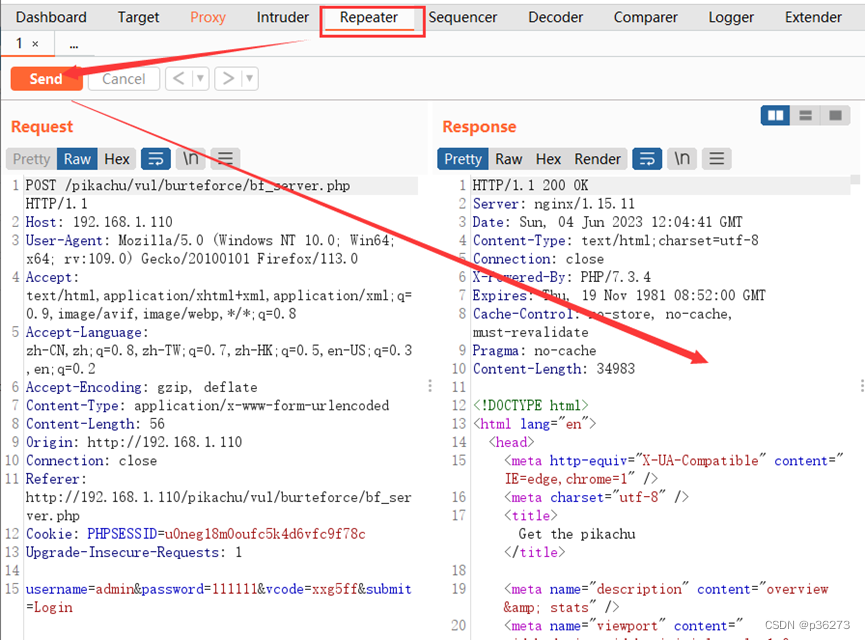Go forward to next request in history
The height and width of the screenshot is (640, 865).
pyautogui.click(x=228, y=79)
